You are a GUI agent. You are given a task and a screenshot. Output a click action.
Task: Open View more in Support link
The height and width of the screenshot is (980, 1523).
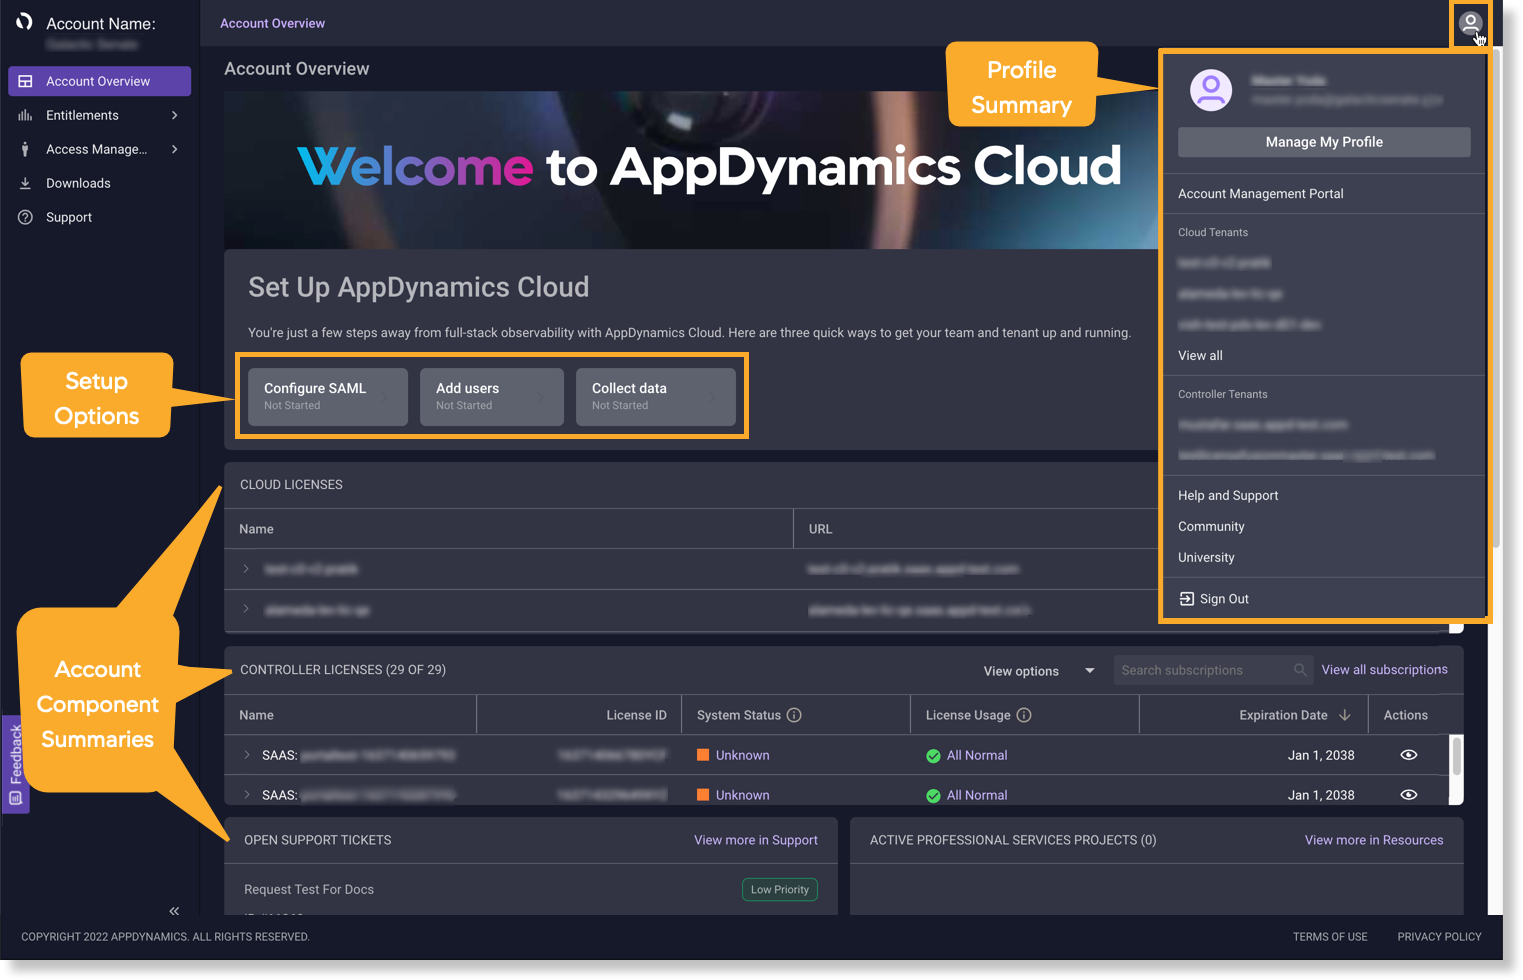[x=756, y=840]
